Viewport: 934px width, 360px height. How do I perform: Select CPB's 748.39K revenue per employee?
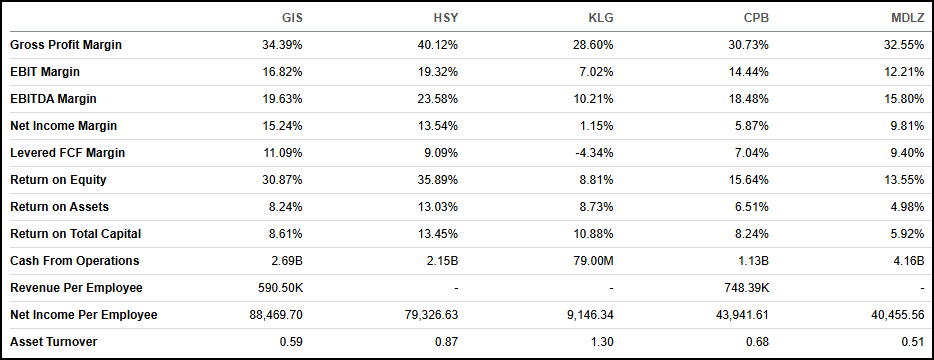point(747,288)
